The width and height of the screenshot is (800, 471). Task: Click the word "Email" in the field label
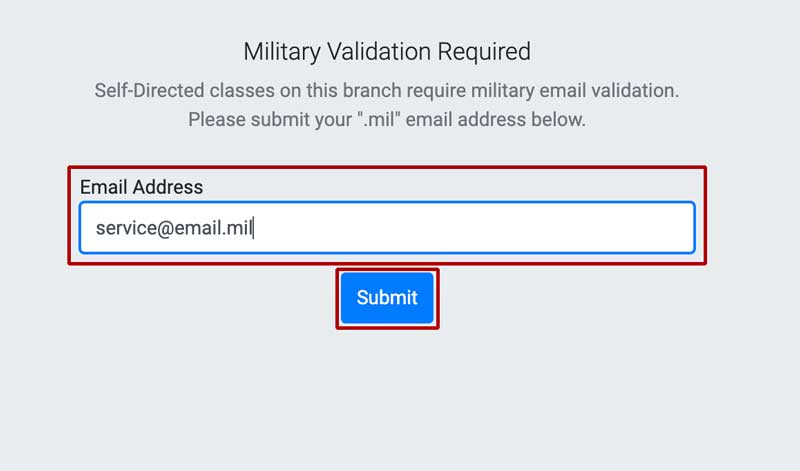pyautogui.click(x=102, y=187)
